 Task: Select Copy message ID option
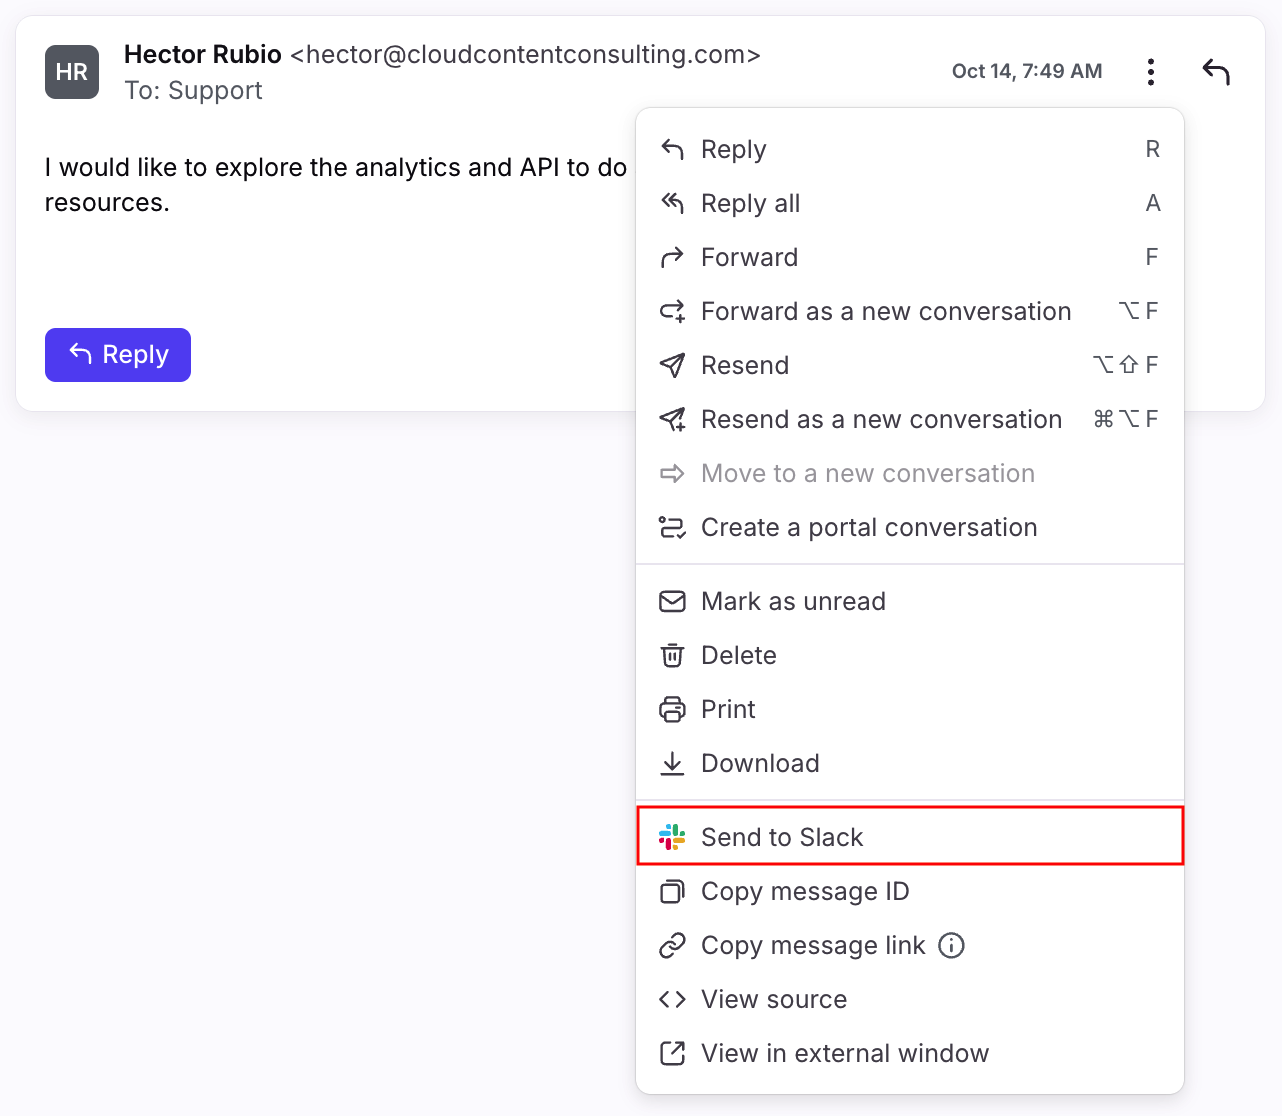804,891
